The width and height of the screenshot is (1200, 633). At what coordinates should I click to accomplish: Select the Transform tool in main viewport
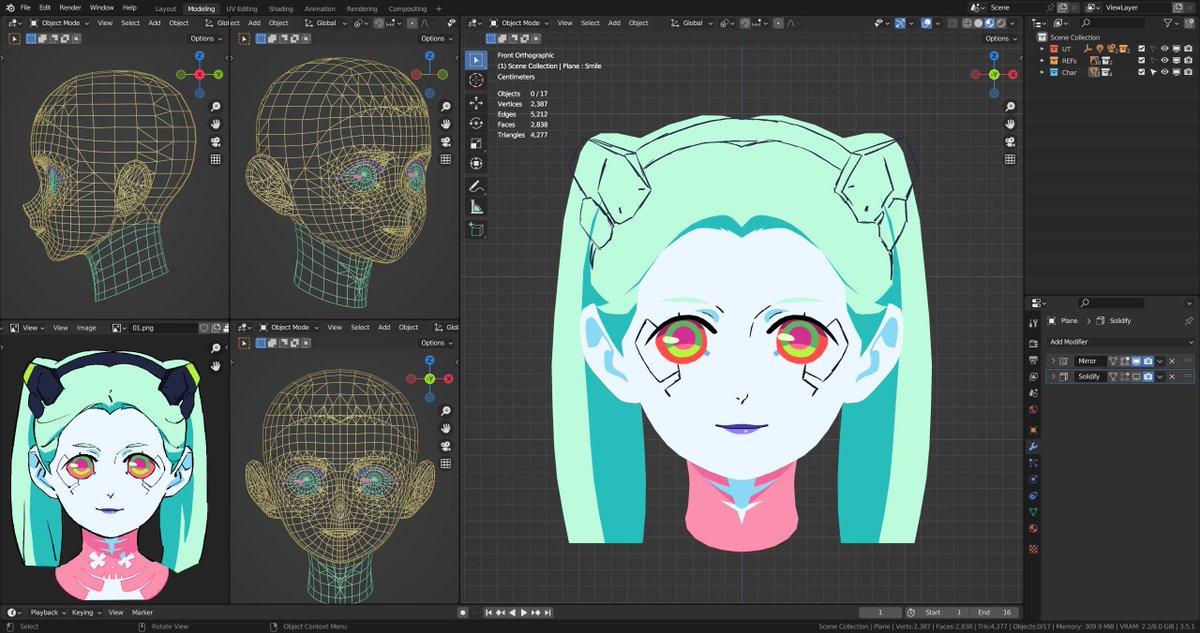pyautogui.click(x=476, y=164)
